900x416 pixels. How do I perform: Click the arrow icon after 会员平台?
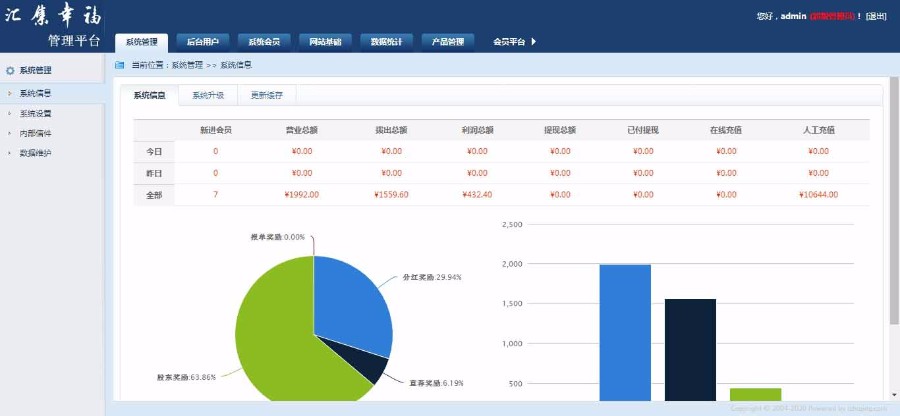click(534, 42)
